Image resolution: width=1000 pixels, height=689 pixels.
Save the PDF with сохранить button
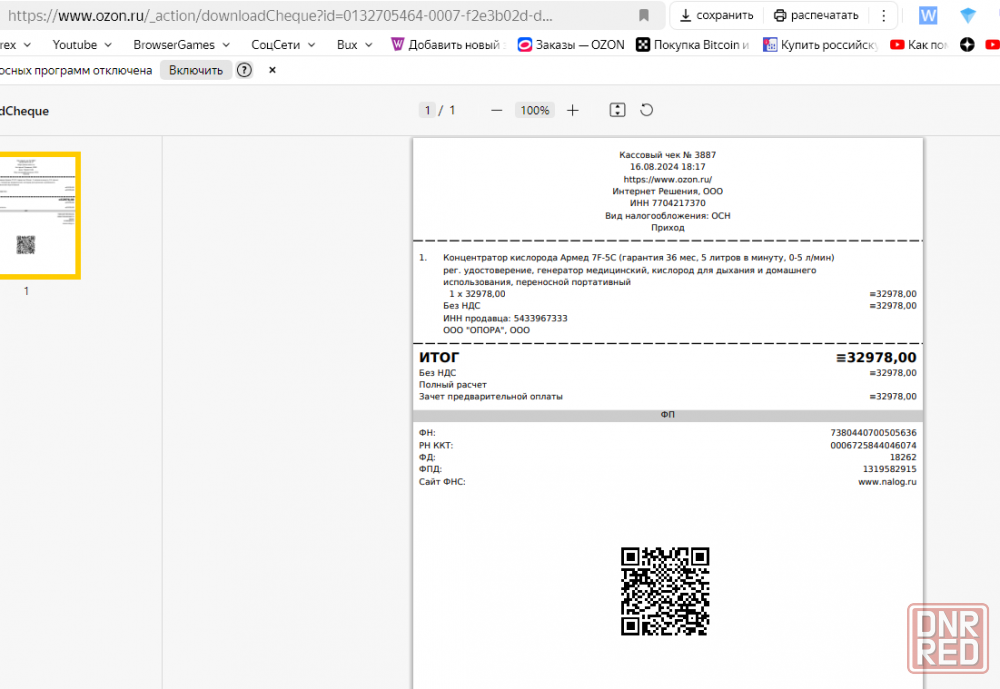coord(716,15)
